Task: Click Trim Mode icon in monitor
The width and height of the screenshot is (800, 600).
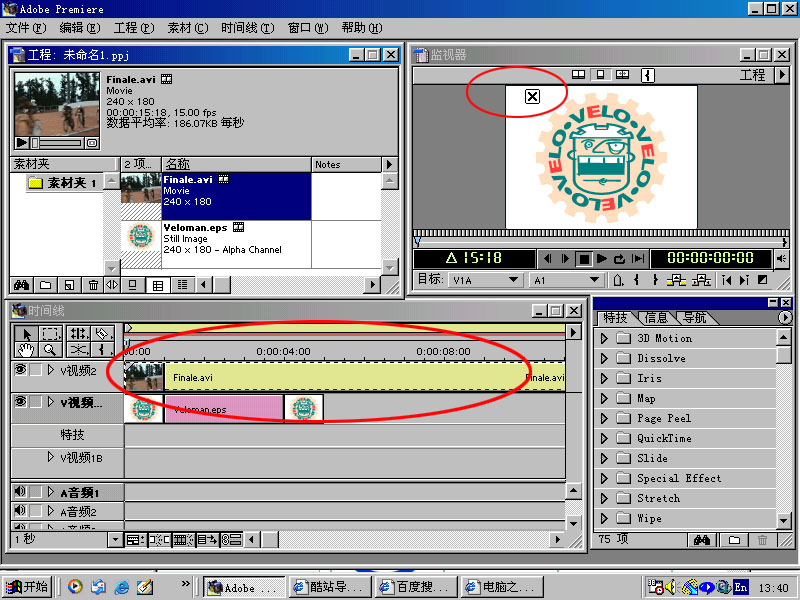Action: pos(622,75)
